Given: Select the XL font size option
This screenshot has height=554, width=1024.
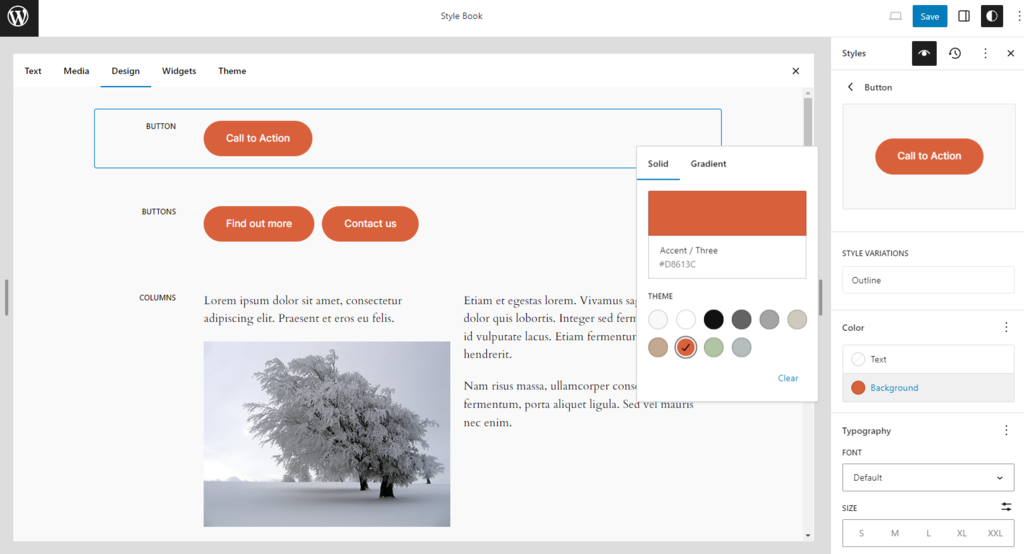Looking at the screenshot, I should 962,533.
